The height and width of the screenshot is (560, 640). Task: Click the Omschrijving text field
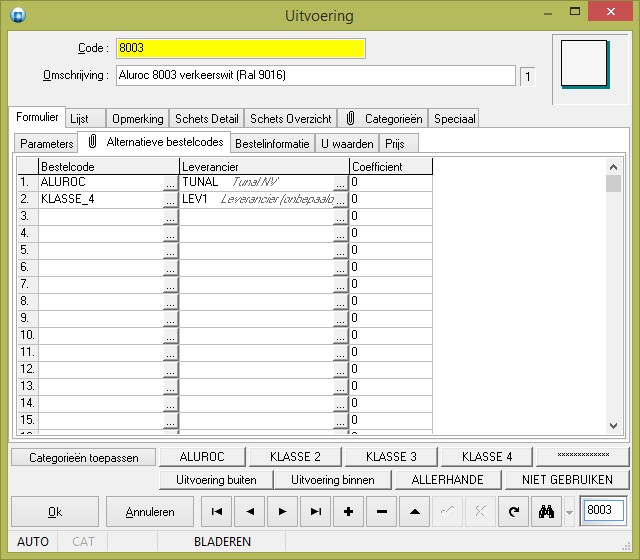[316, 76]
